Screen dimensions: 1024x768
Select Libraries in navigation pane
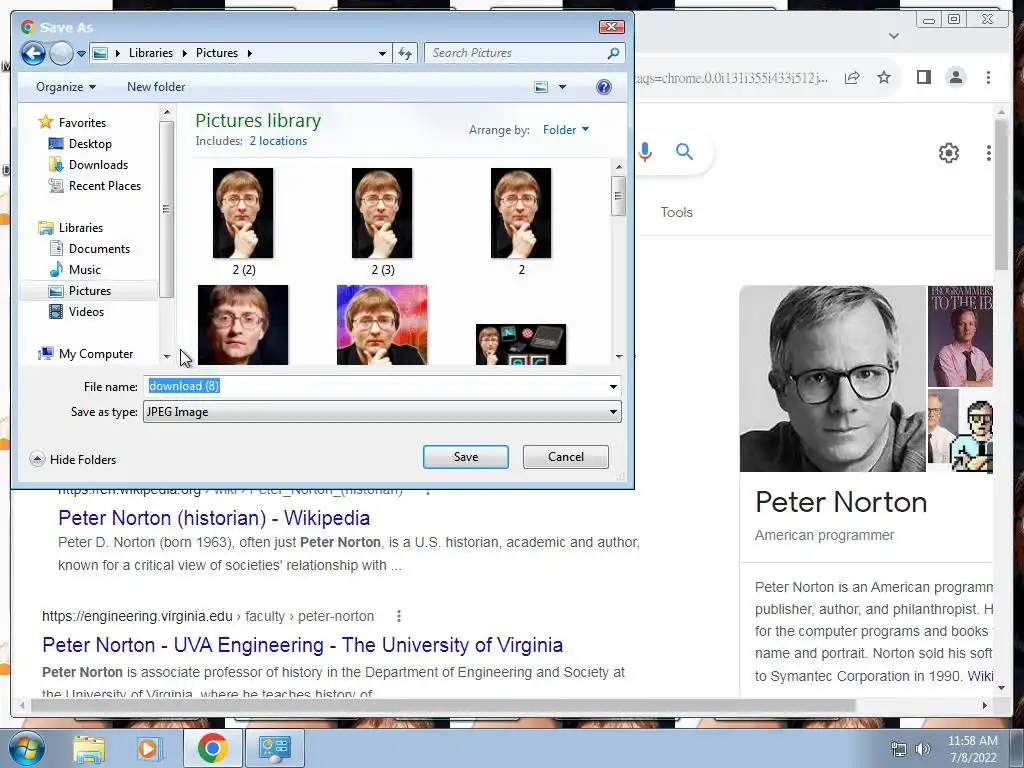80,227
